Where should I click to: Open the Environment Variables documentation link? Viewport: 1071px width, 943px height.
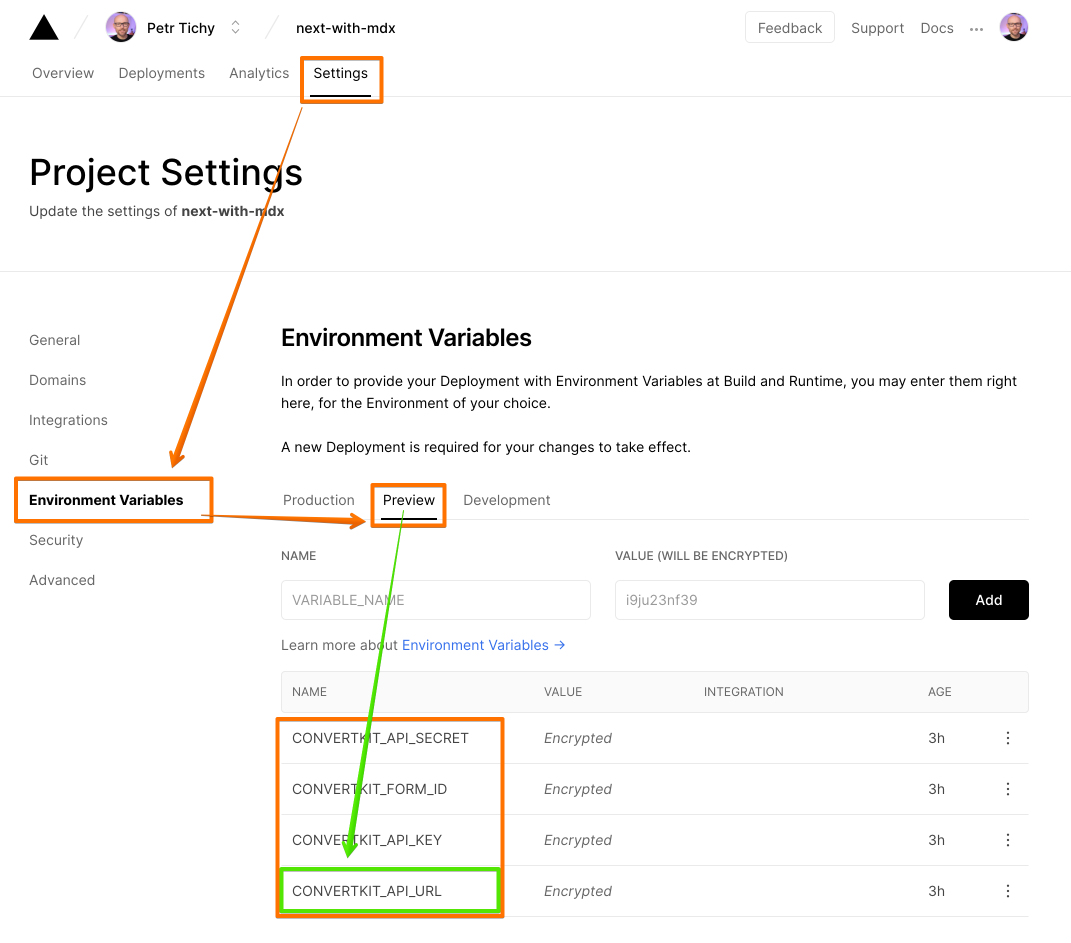[483, 645]
